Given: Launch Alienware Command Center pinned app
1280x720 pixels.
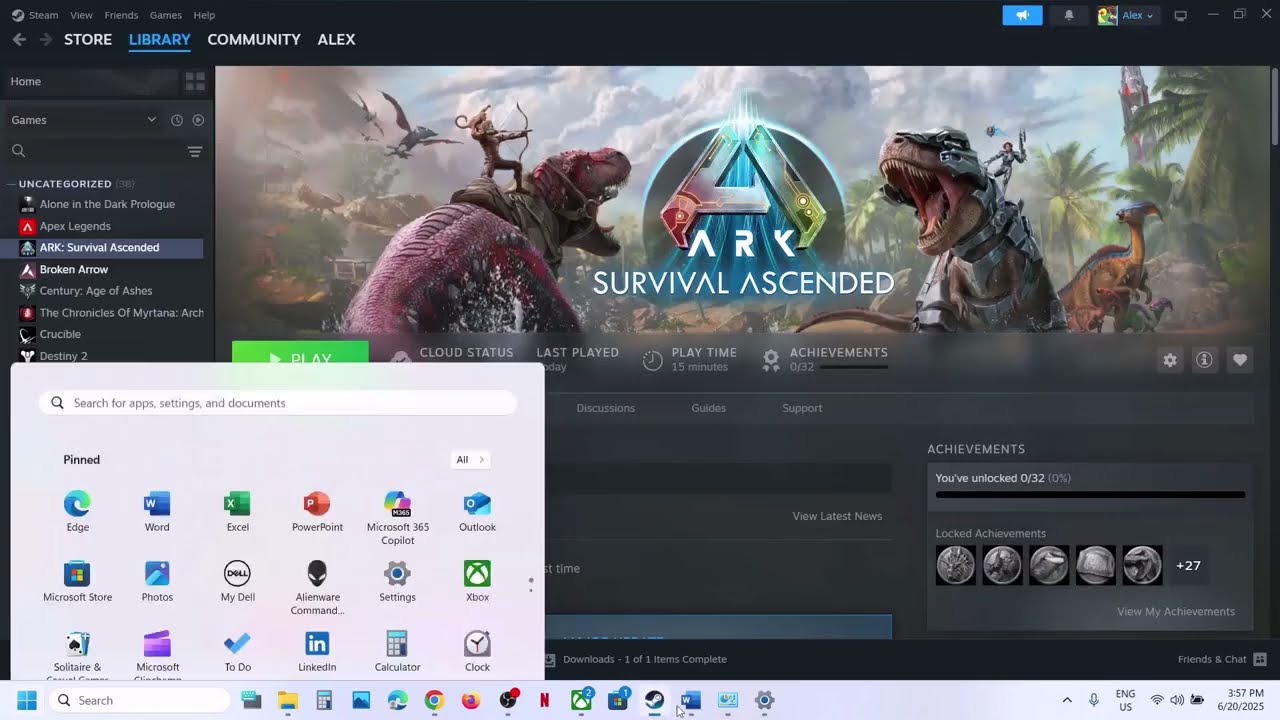Looking at the screenshot, I should pos(317,587).
